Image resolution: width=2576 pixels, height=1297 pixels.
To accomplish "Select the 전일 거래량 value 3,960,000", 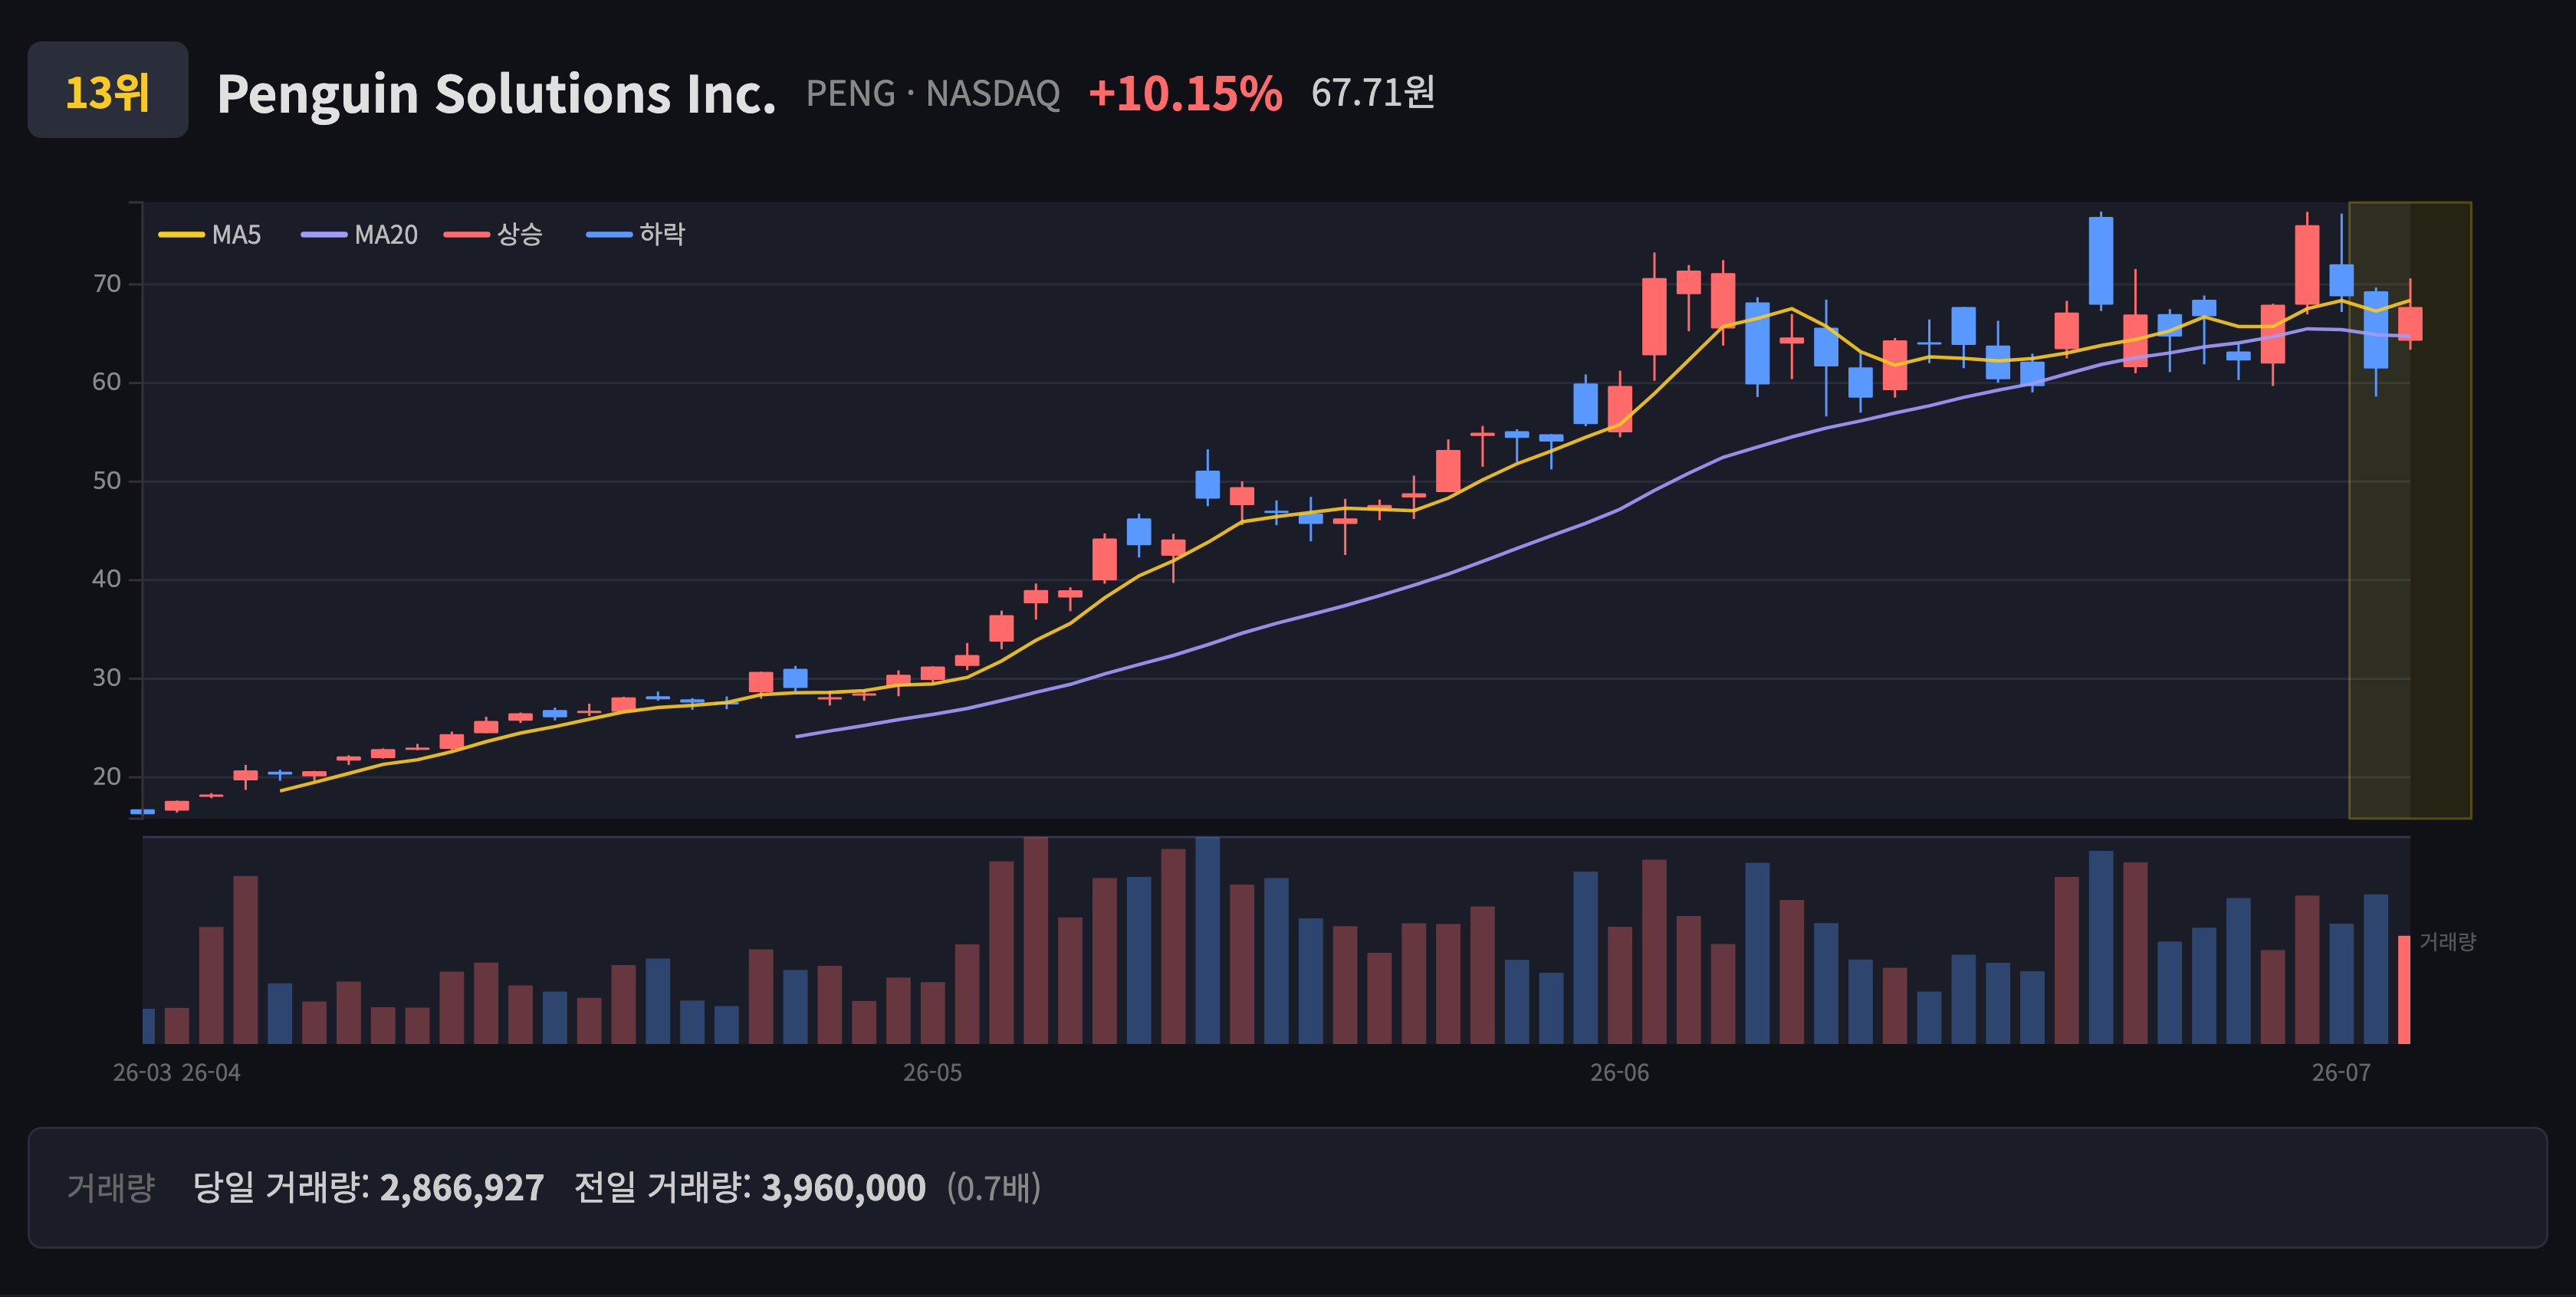I will pyautogui.click(x=844, y=1188).
